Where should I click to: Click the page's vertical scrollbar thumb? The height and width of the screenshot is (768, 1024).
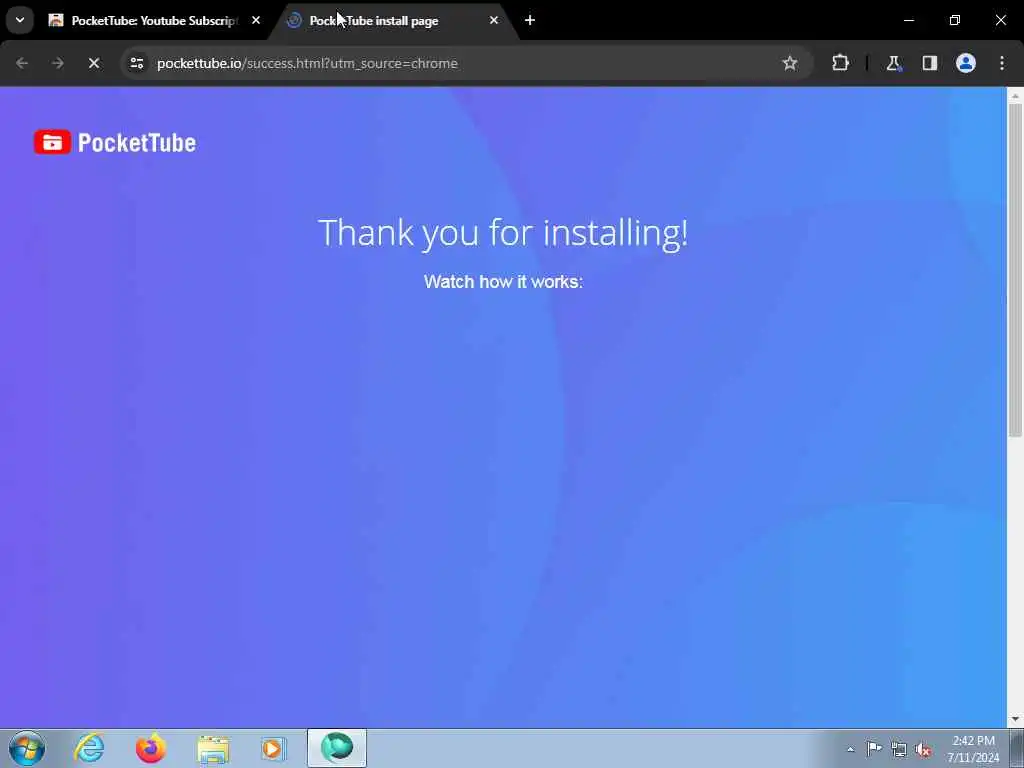tap(1015, 270)
